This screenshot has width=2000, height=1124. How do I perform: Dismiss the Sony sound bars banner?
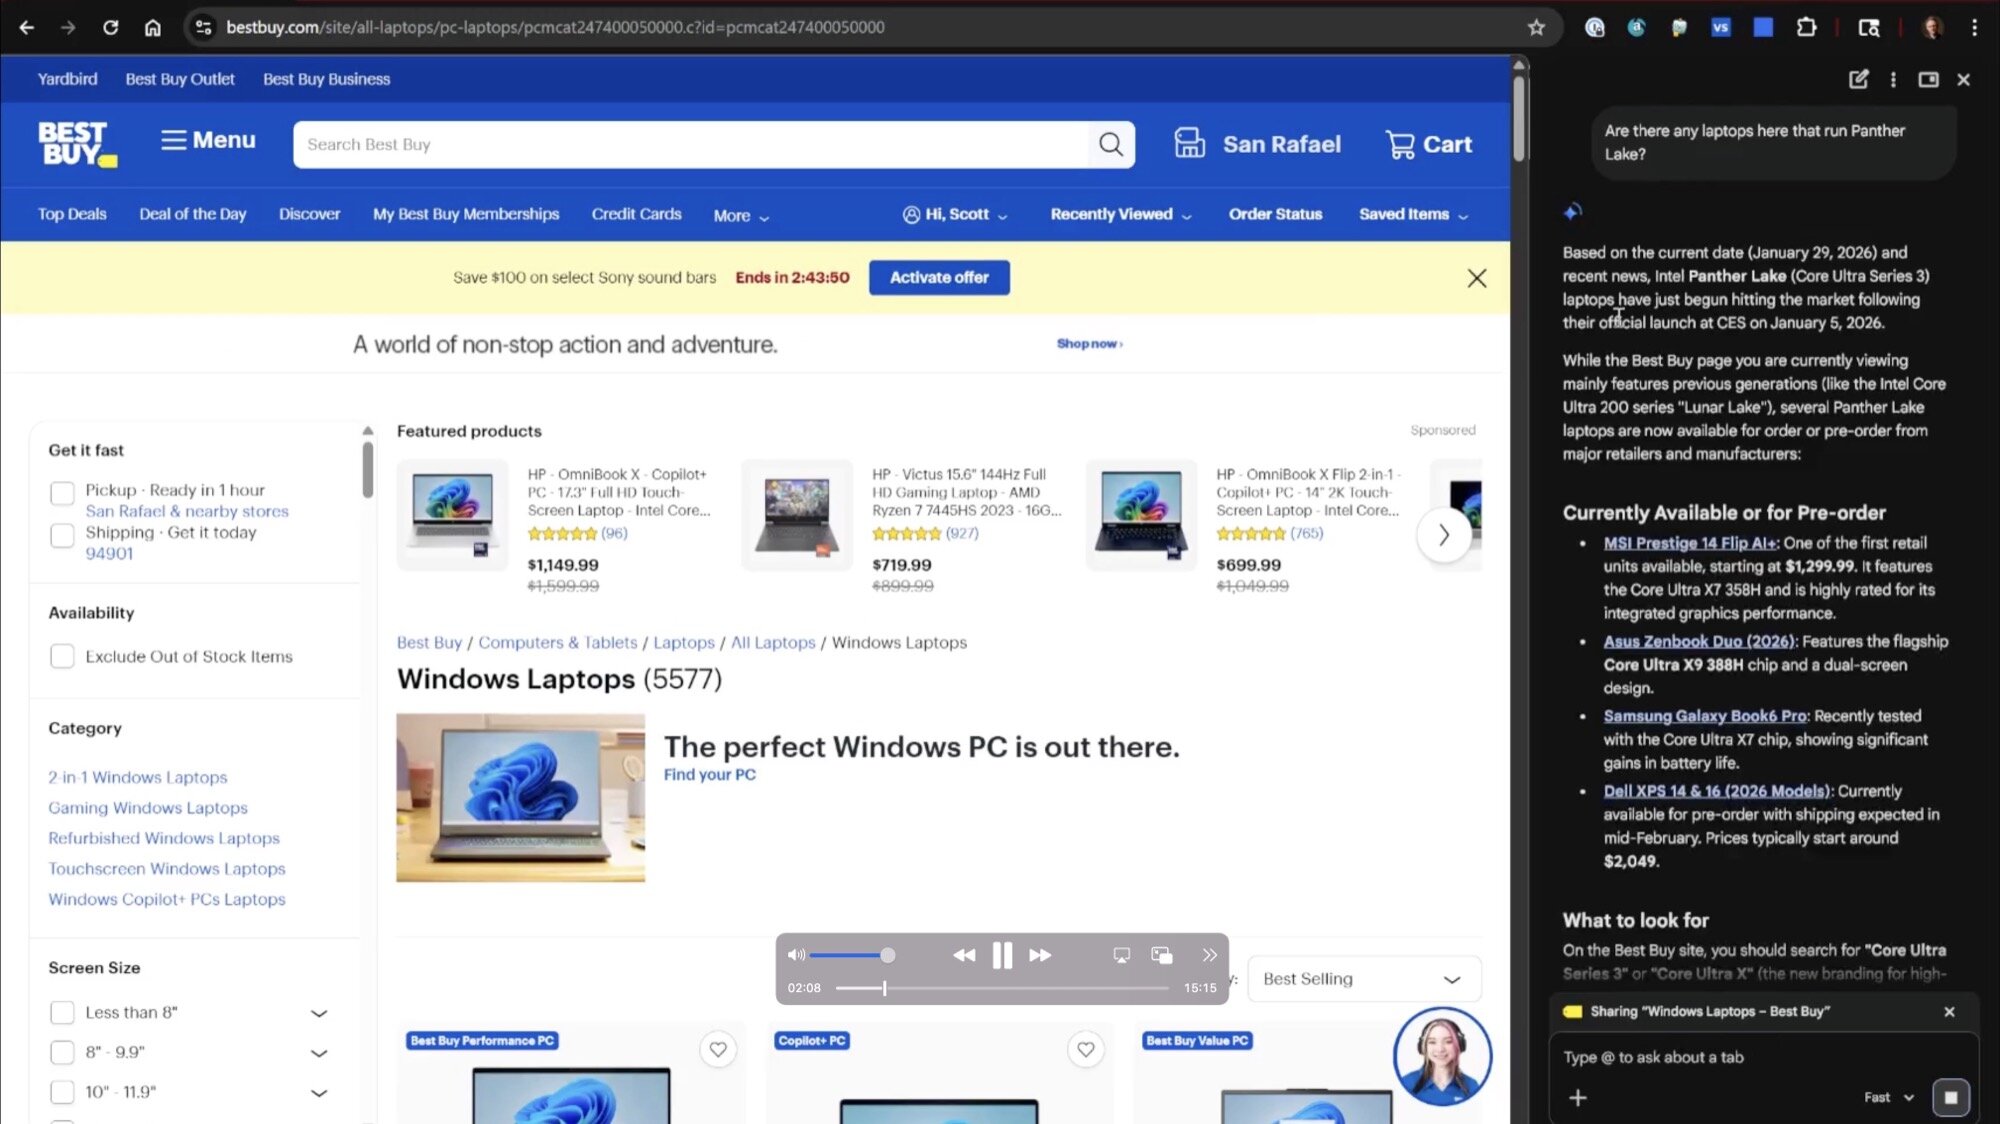(1476, 278)
